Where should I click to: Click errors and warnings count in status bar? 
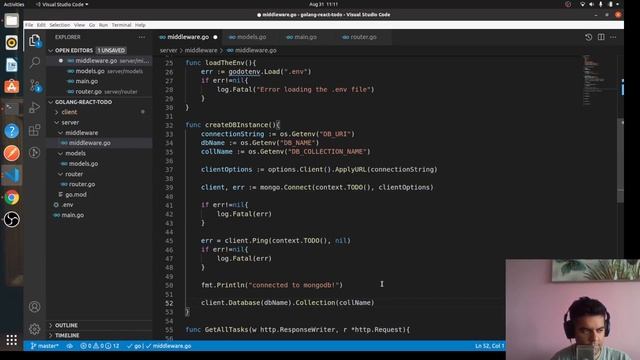pos(100,346)
